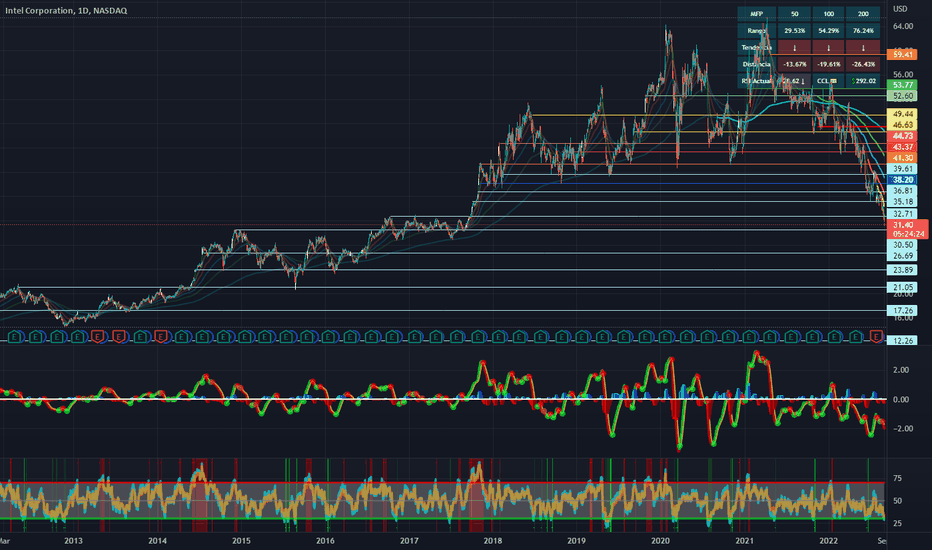The image size is (932, 550).
Task: Click the yellow 46.63 price label
Action: 902,125
